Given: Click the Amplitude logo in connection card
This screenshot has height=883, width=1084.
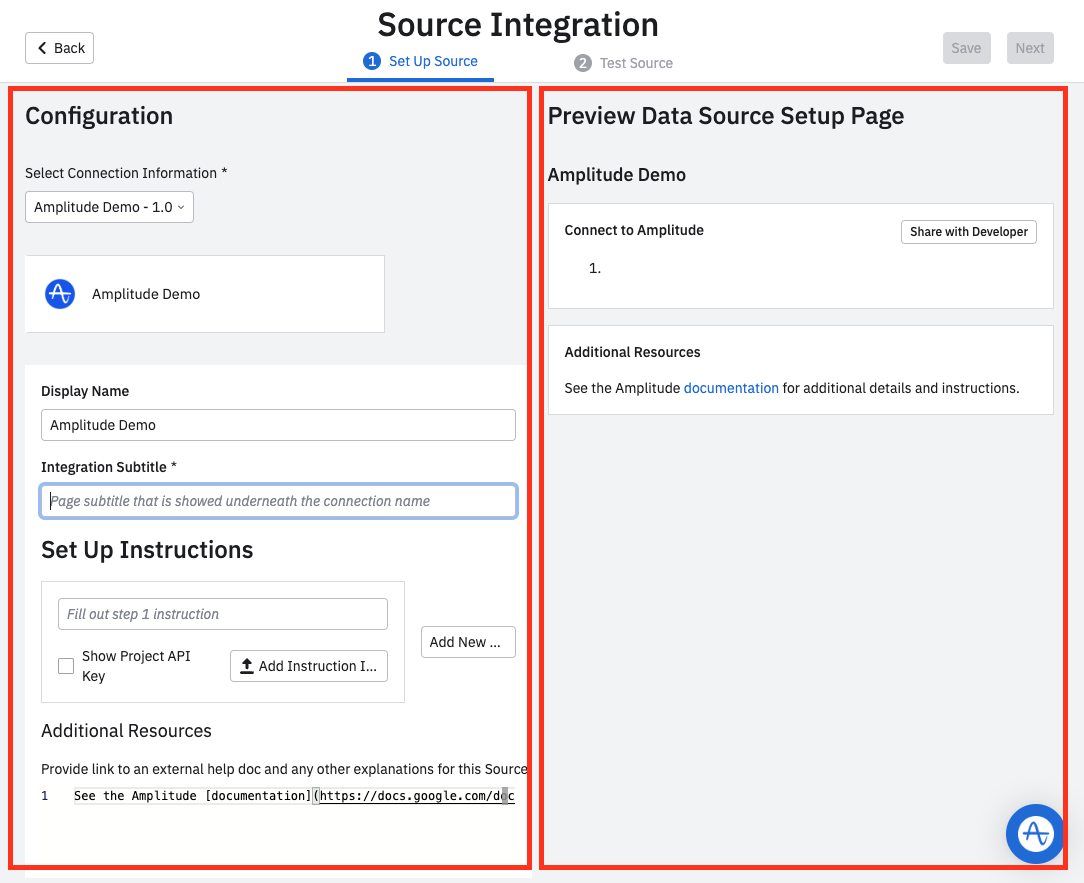Looking at the screenshot, I should [60, 294].
